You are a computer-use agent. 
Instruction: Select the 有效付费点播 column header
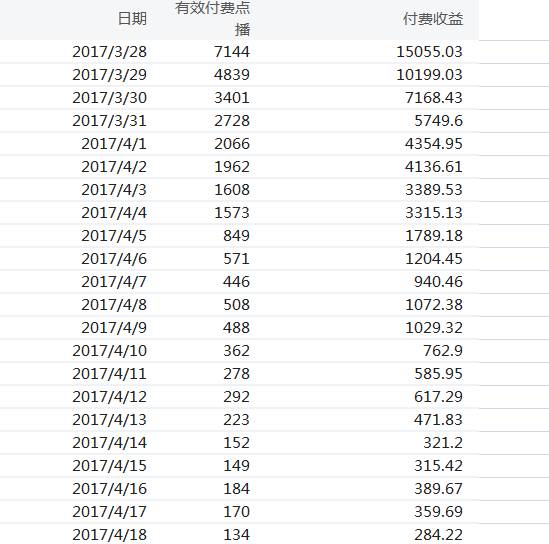click(x=213, y=19)
